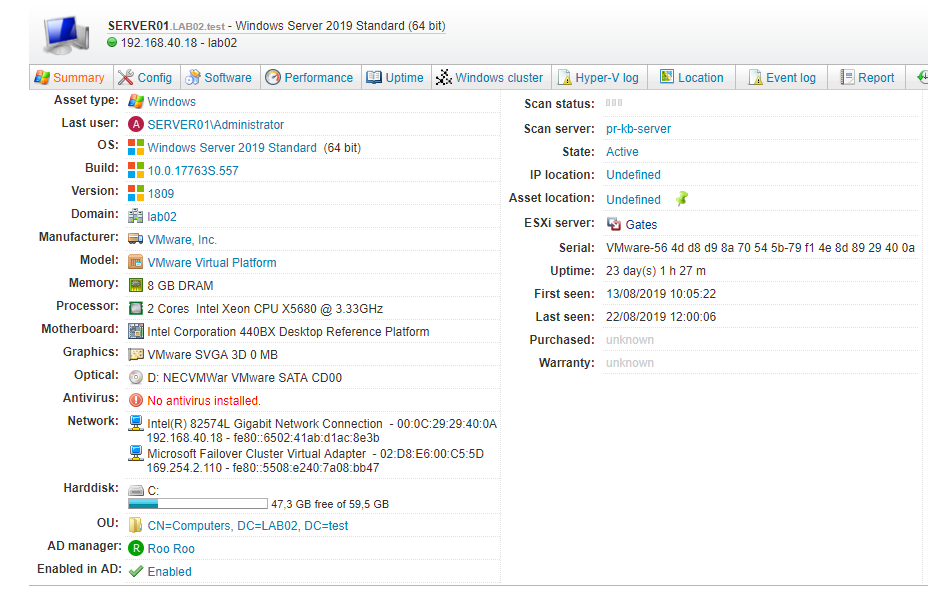Click the Undefined IP location link
Viewport: 934px width, 602px height.
[633, 174]
